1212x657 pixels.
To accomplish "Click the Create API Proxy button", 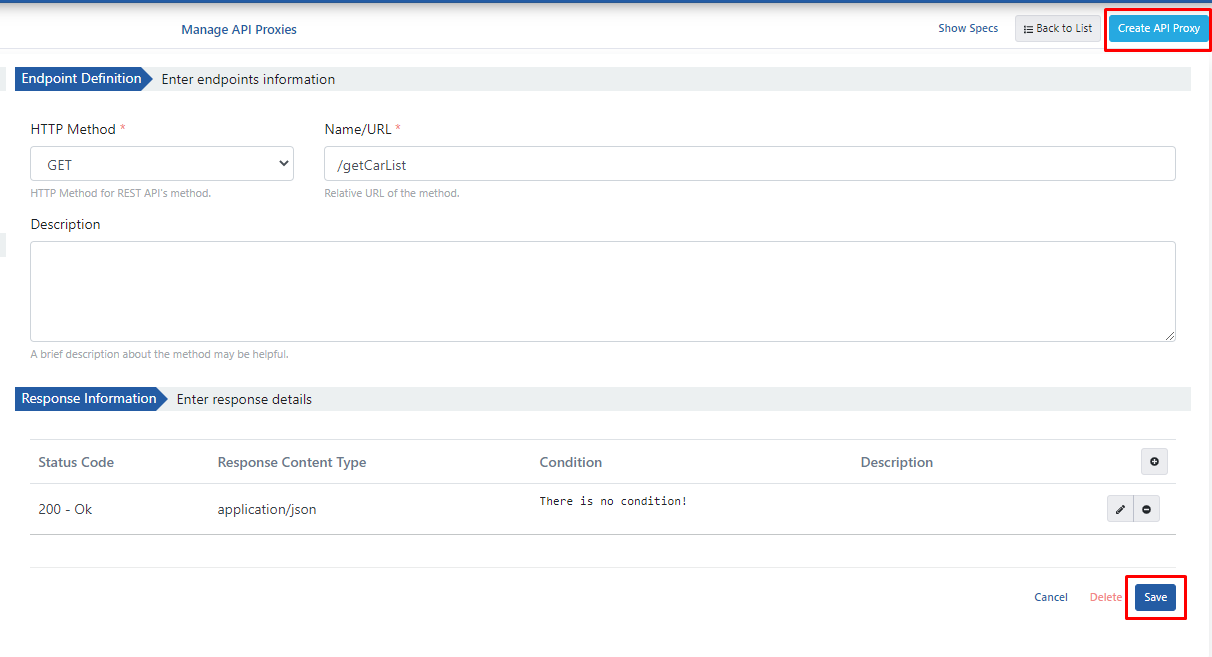I will [1158, 28].
